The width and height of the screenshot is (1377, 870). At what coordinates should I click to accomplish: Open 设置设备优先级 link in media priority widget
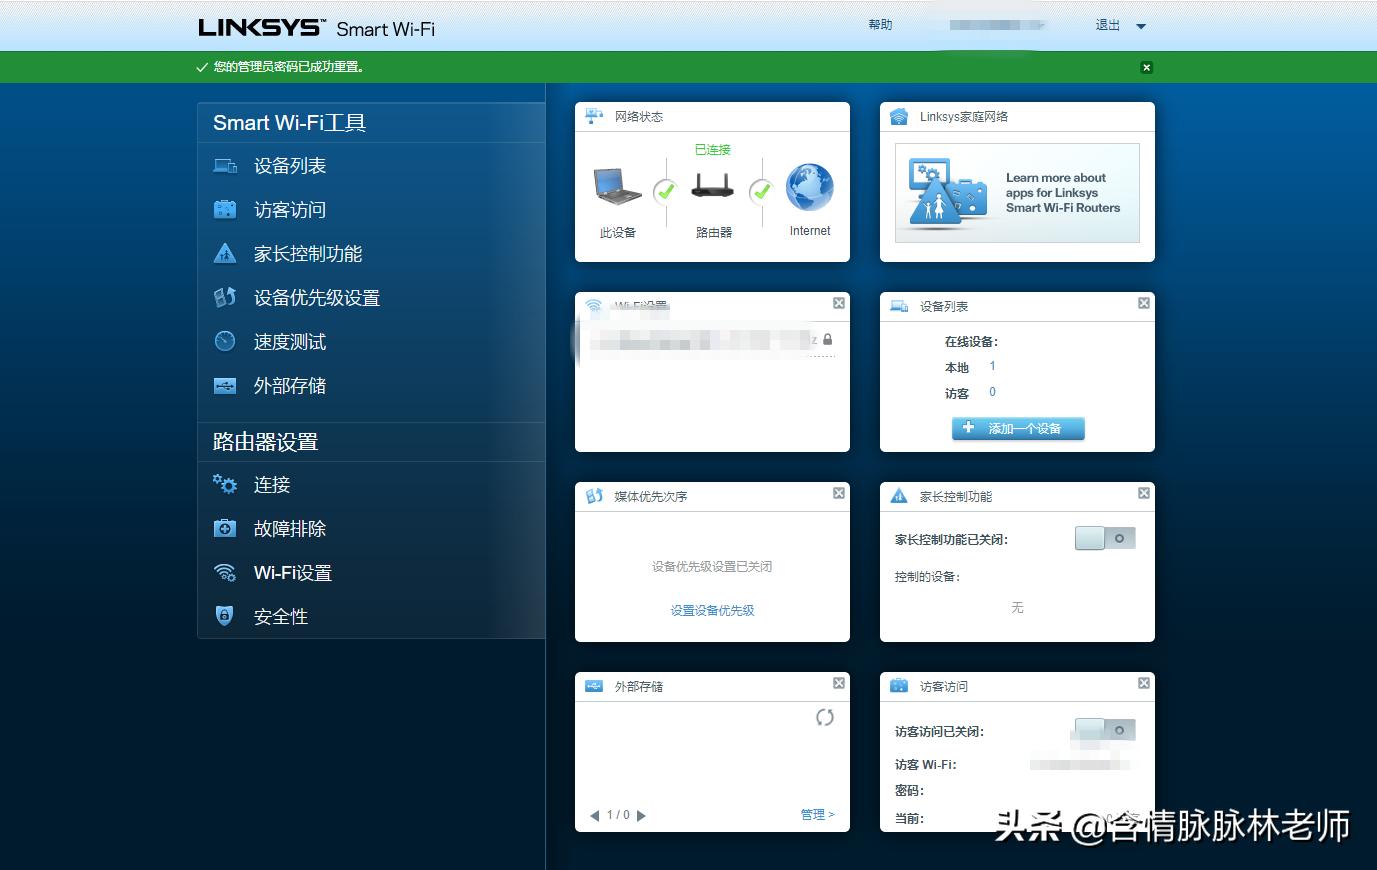(711, 610)
